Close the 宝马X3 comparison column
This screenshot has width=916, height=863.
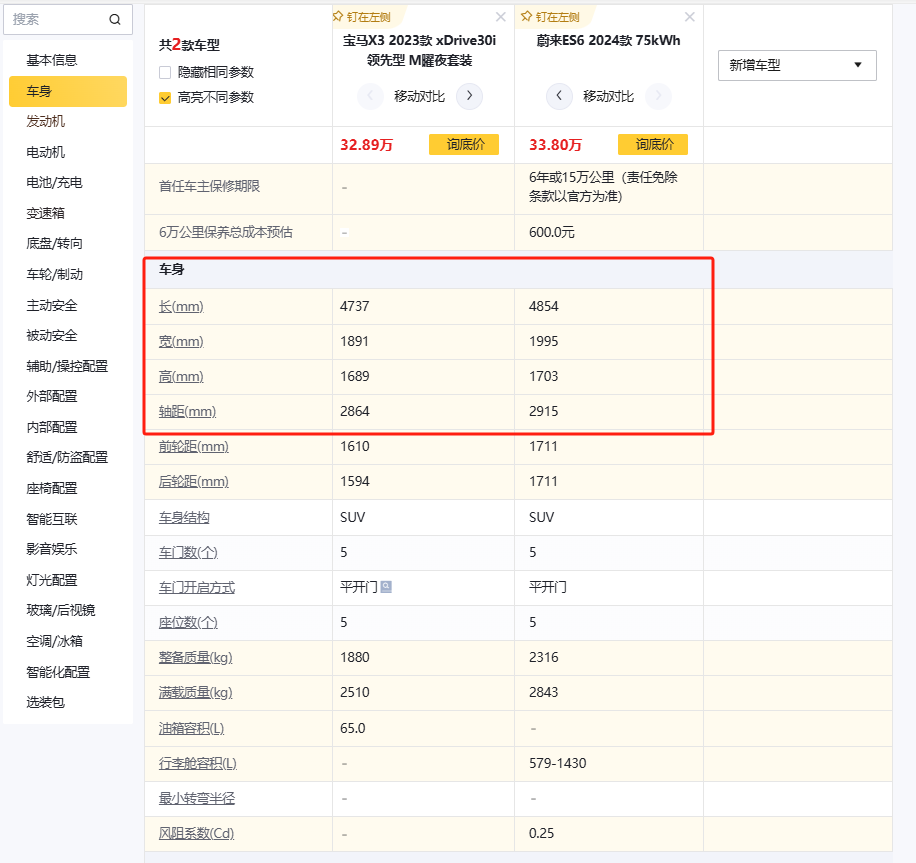pyautogui.click(x=501, y=17)
